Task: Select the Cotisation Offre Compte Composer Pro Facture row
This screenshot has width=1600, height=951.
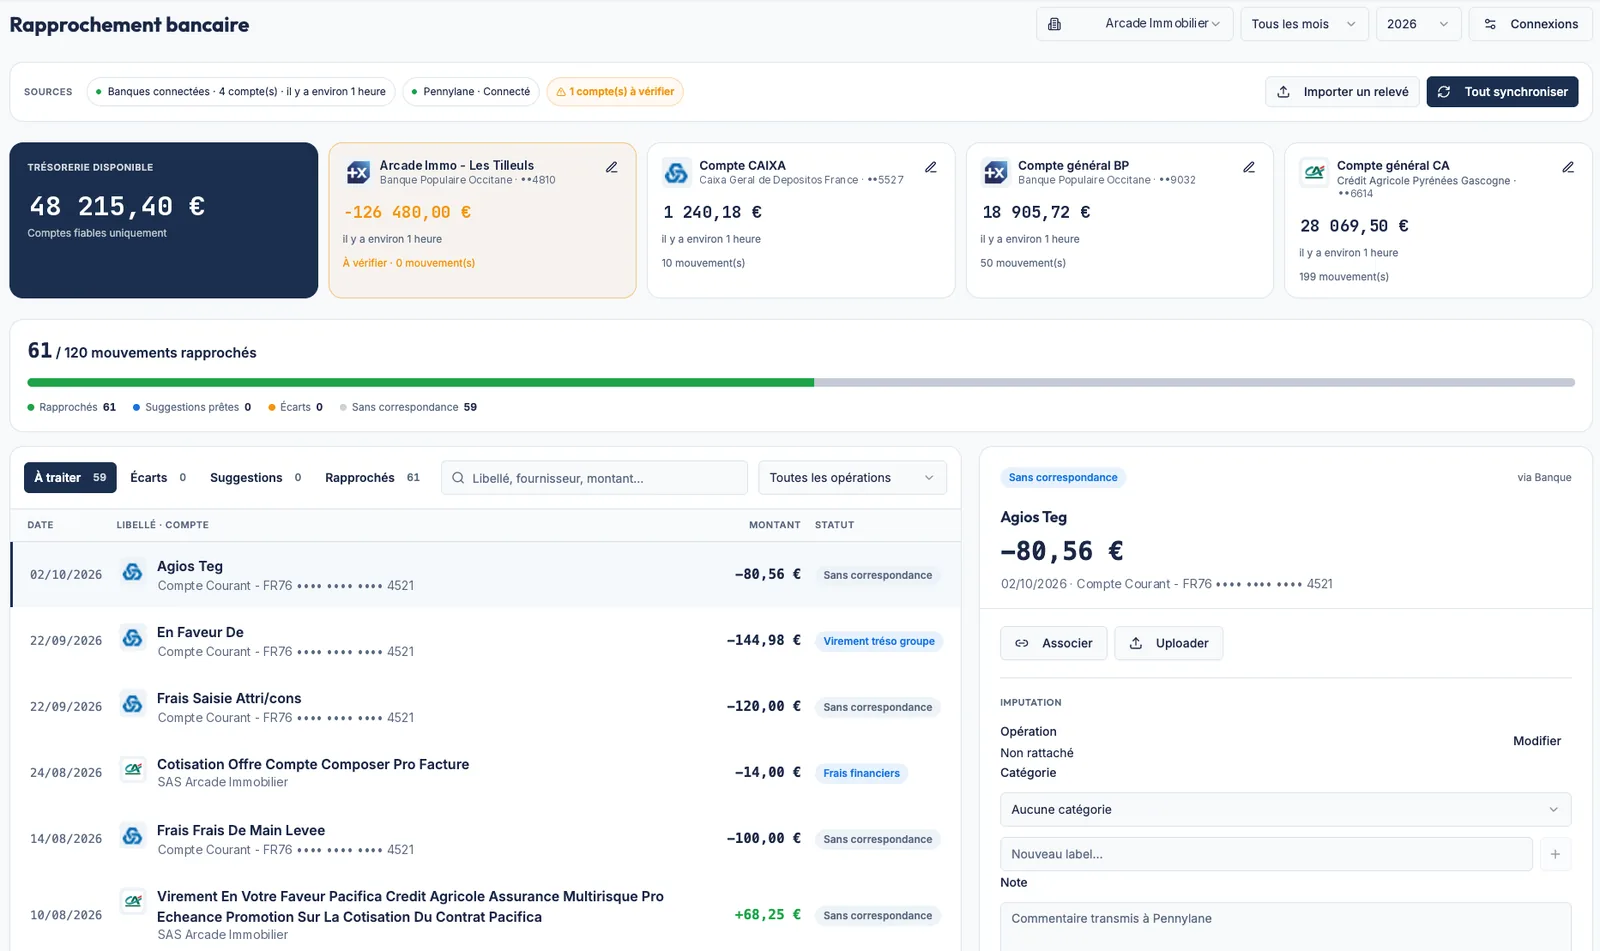Action: [485, 773]
